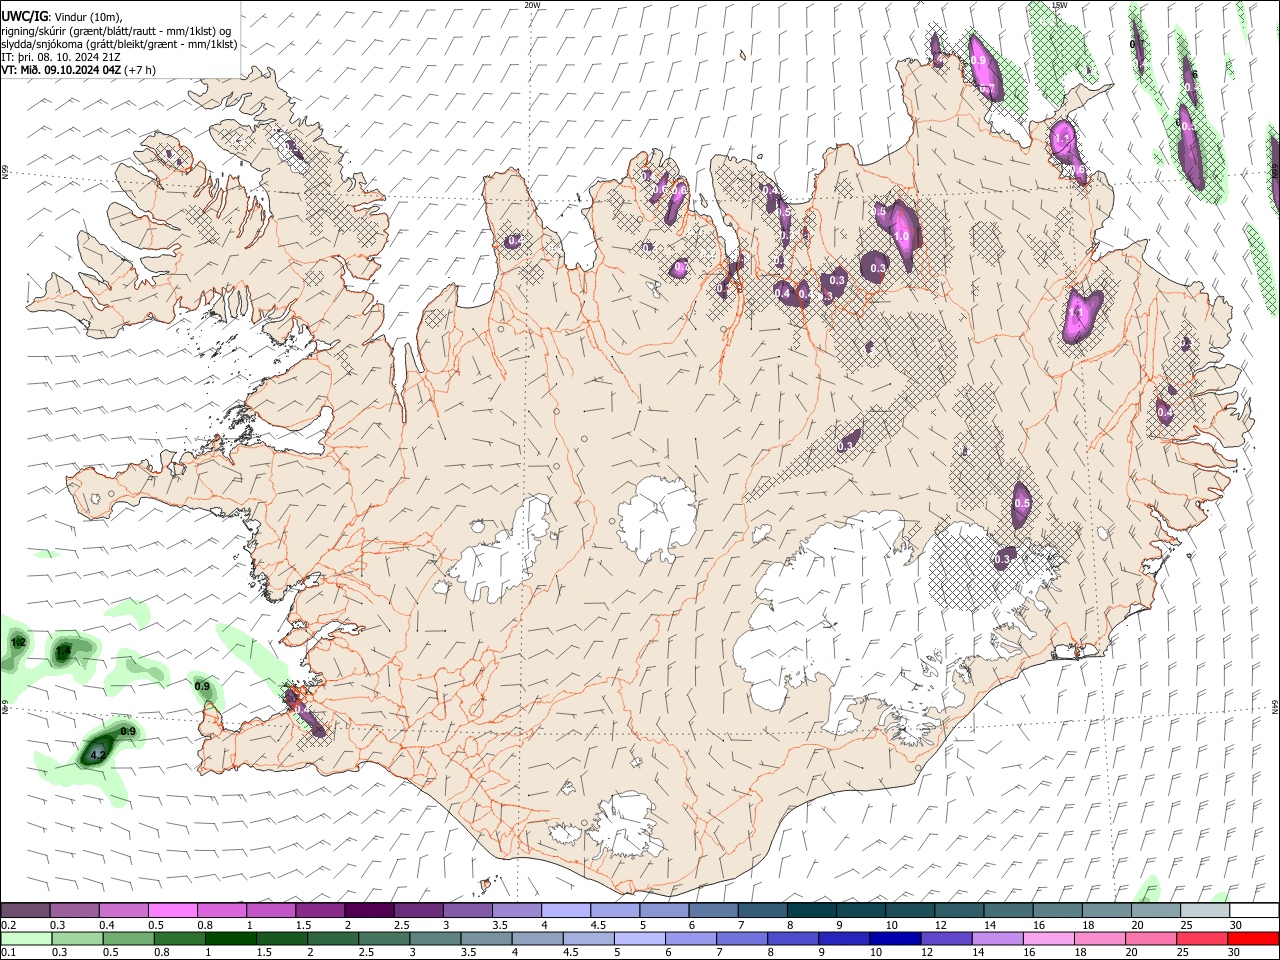Image resolution: width=1280 pixels, height=960 pixels.
Task: Pick the rain legend swatch labeled 12
Action: (x=946, y=939)
